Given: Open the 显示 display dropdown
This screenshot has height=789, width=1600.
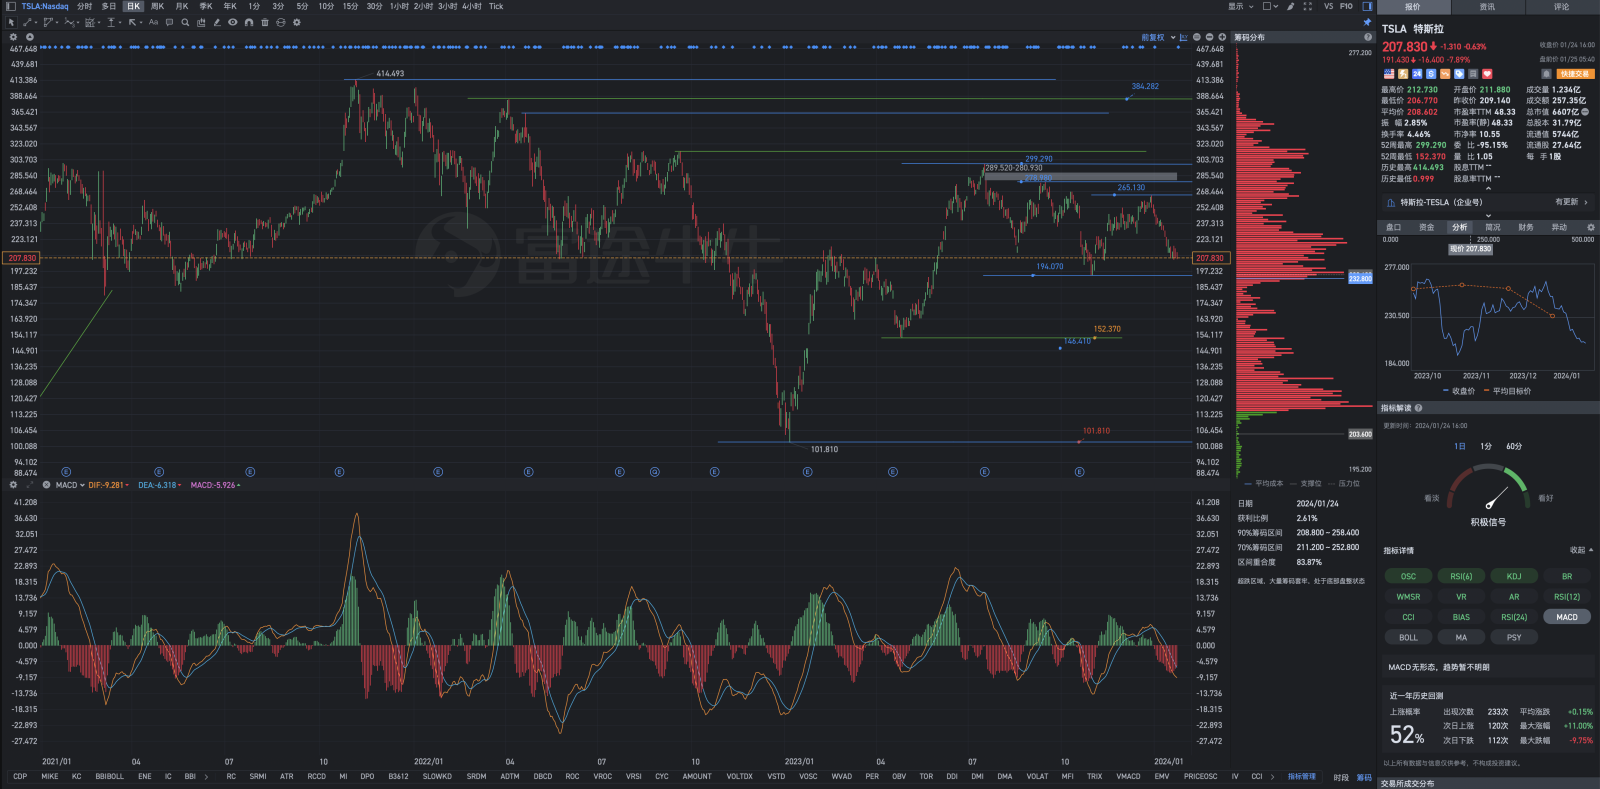Looking at the screenshot, I should pos(1240,6).
